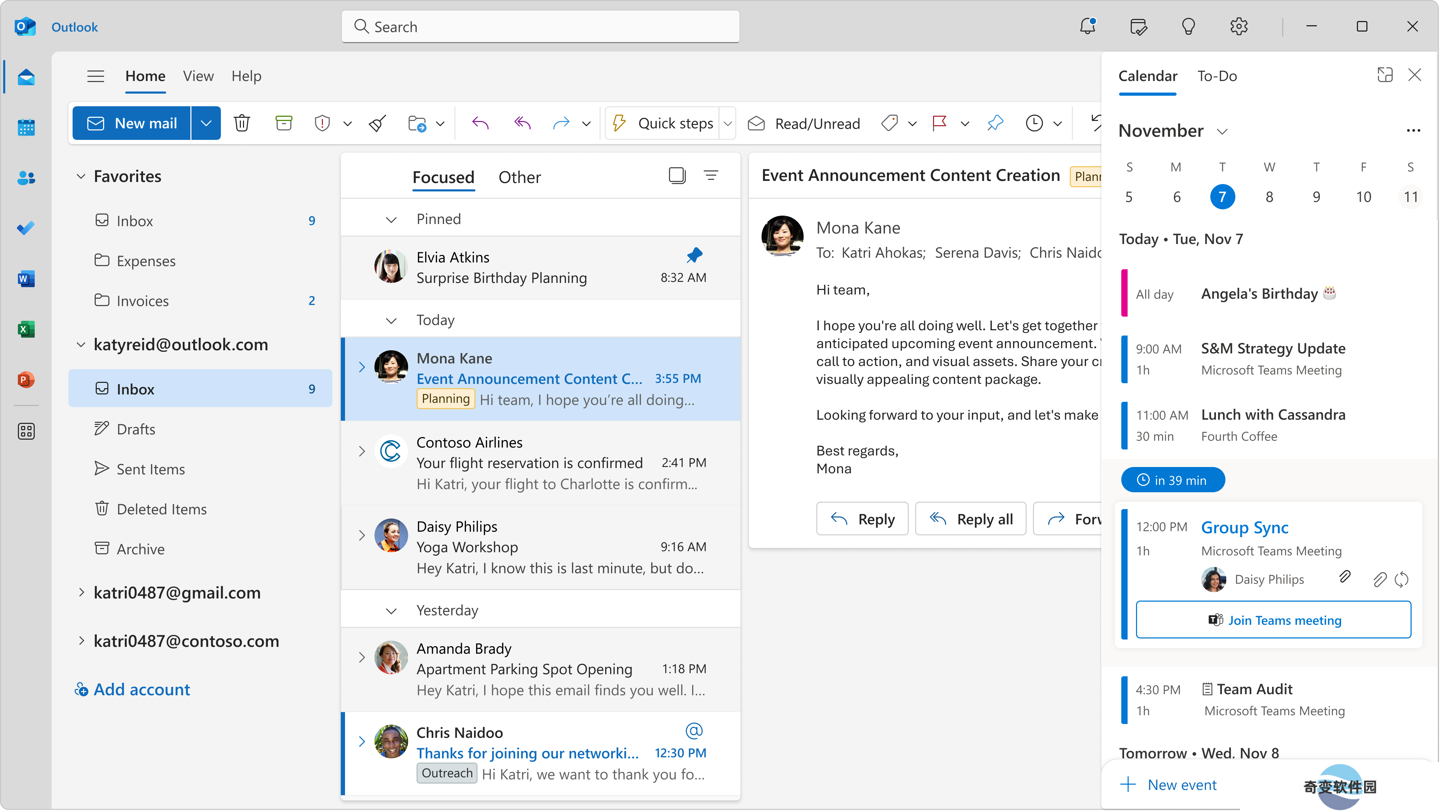
Task: Click the Snooze clock icon
Action: tap(1034, 123)
